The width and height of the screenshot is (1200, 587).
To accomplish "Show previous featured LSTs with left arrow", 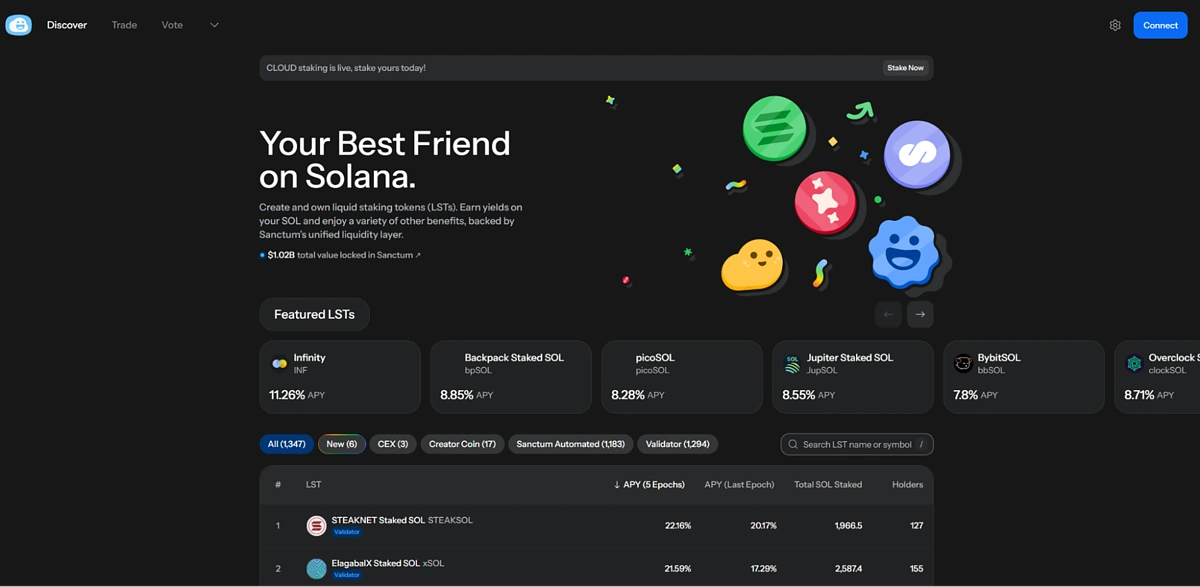I will click(888, 314).
